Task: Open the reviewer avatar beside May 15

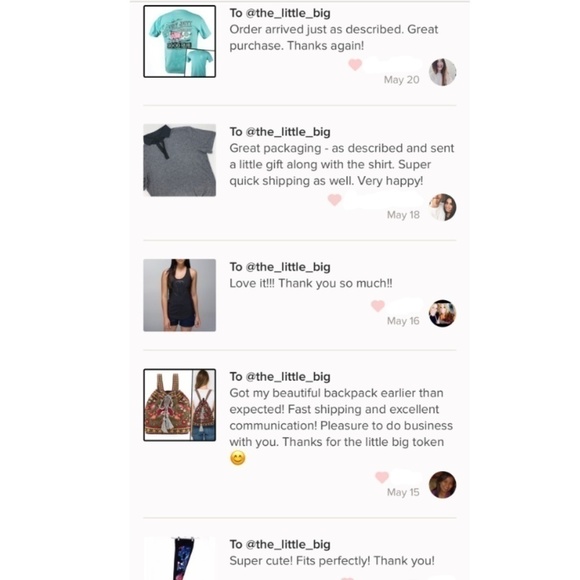Action: tap(442, 485)
